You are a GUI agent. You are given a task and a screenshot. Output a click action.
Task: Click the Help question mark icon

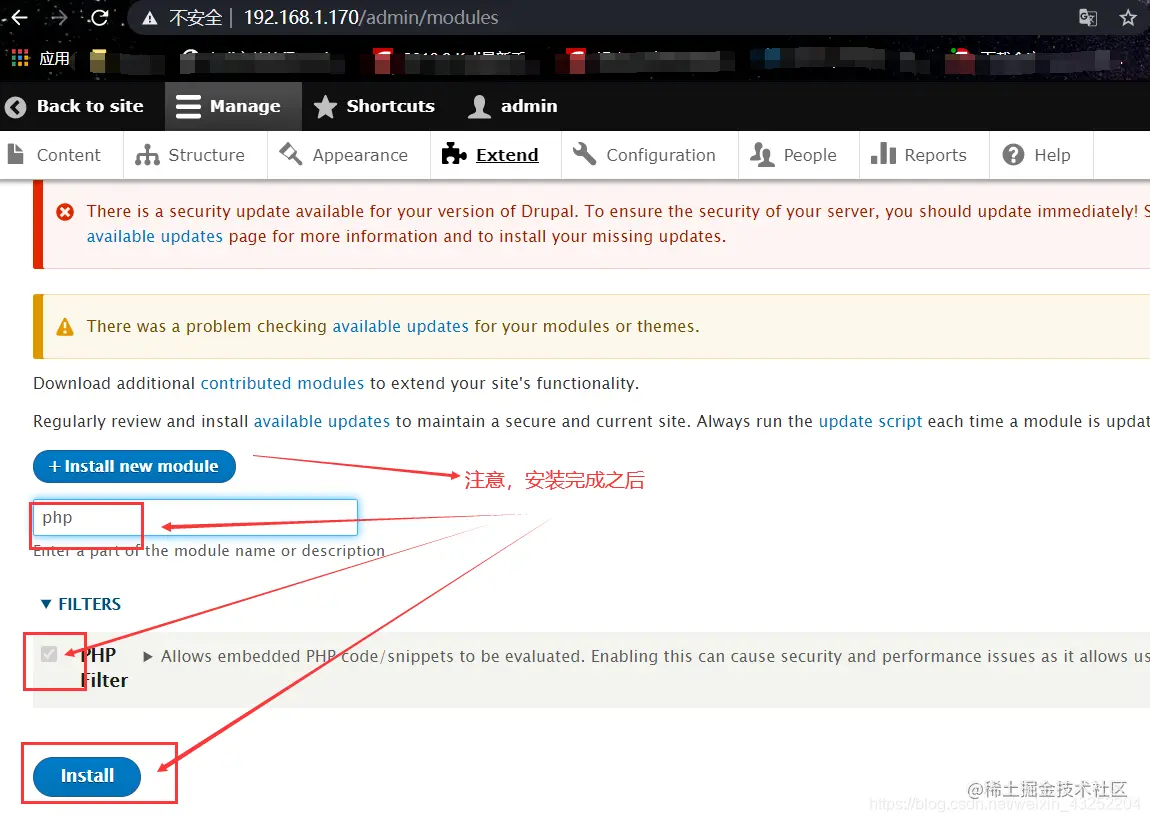(1013, 155)
